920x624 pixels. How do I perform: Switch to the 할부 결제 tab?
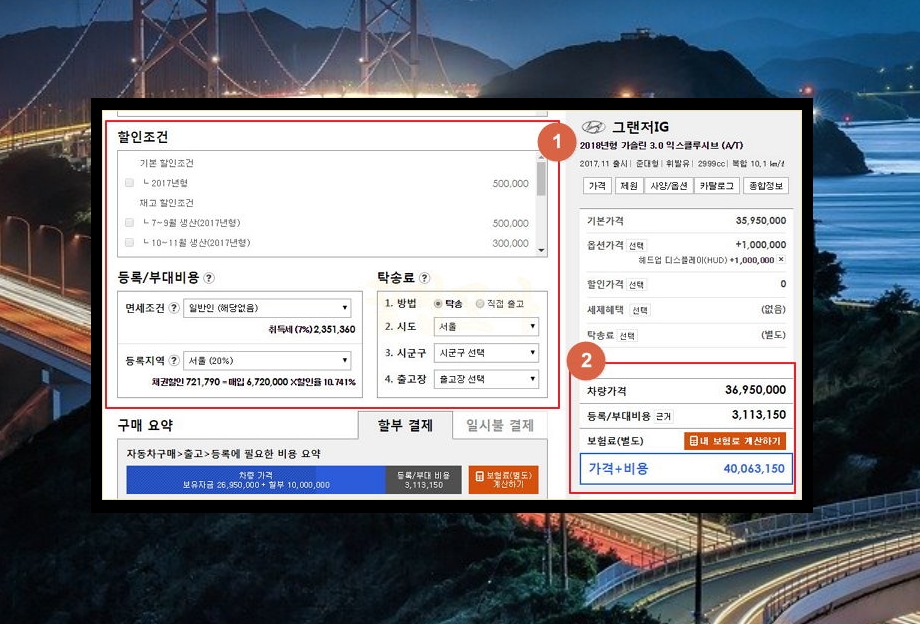pyautogui.click(x=405, y=425)
